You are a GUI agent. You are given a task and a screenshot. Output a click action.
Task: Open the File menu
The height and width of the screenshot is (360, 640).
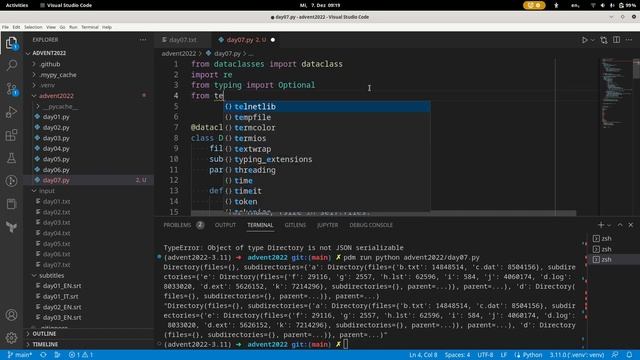pyautogui.click(x=5, y=27)
